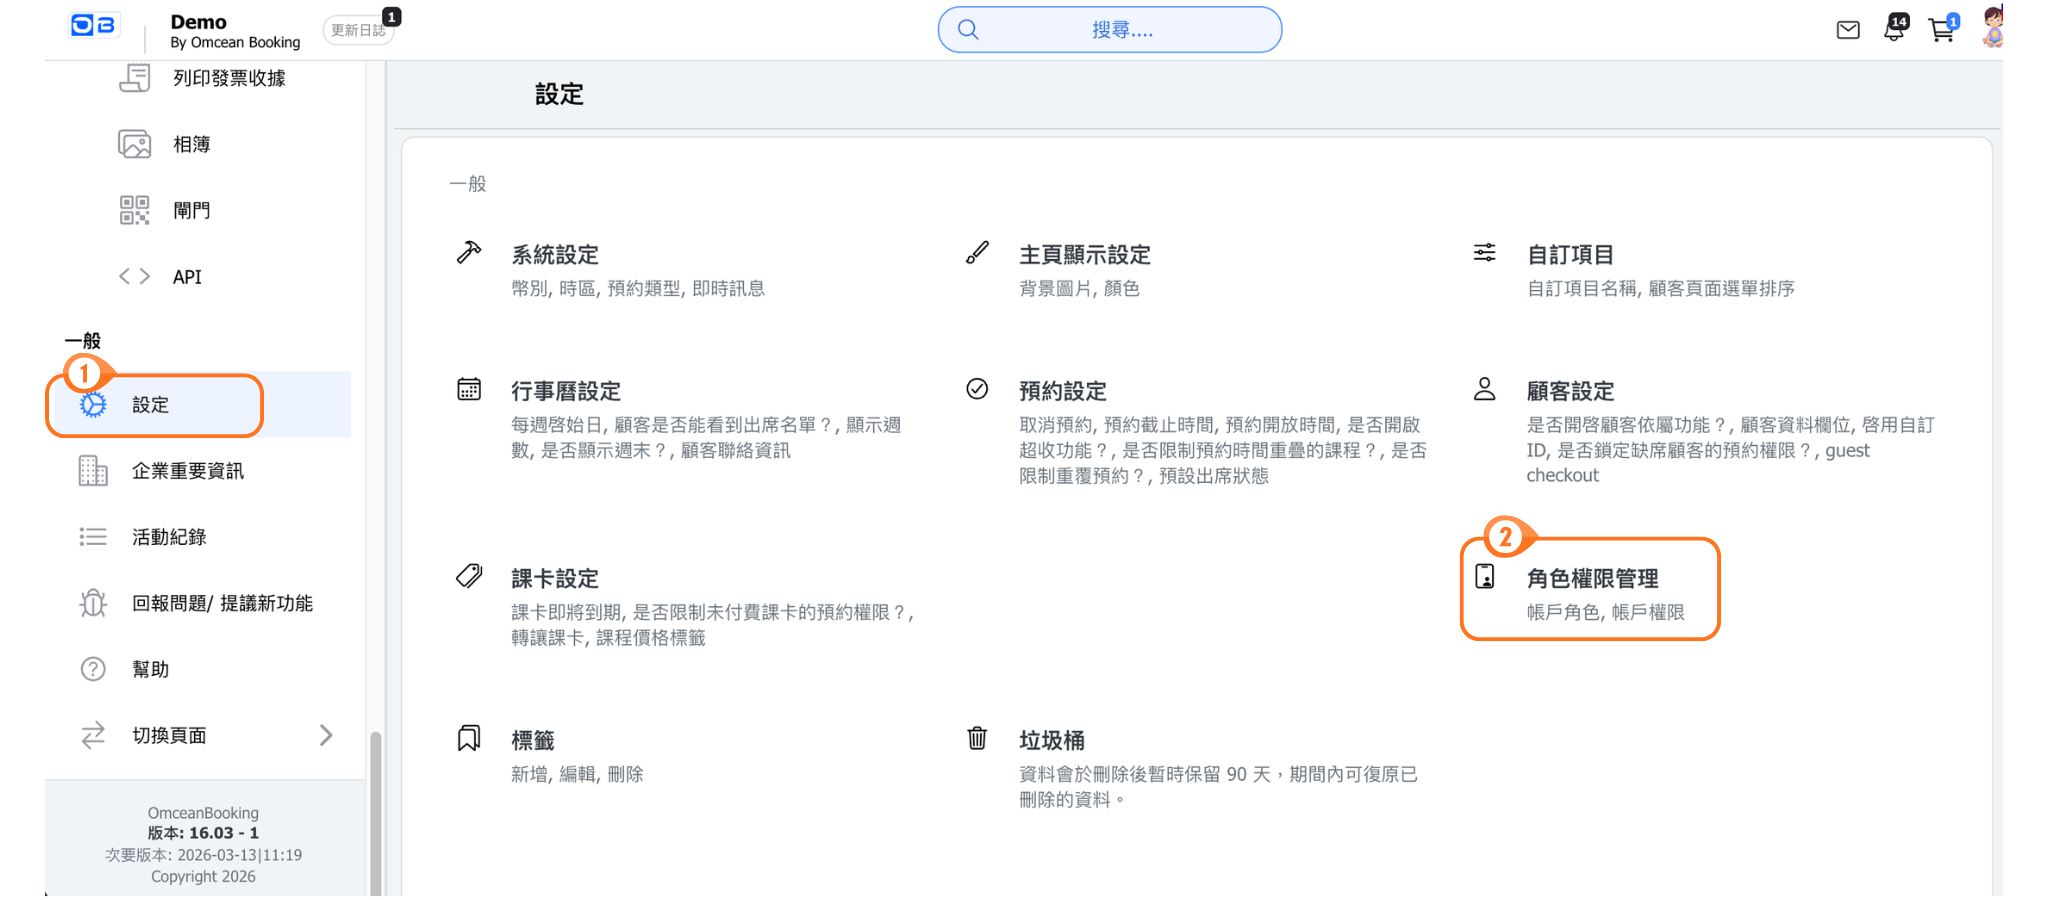Open the 預約設定 settings link

[x=1062, y=391]
